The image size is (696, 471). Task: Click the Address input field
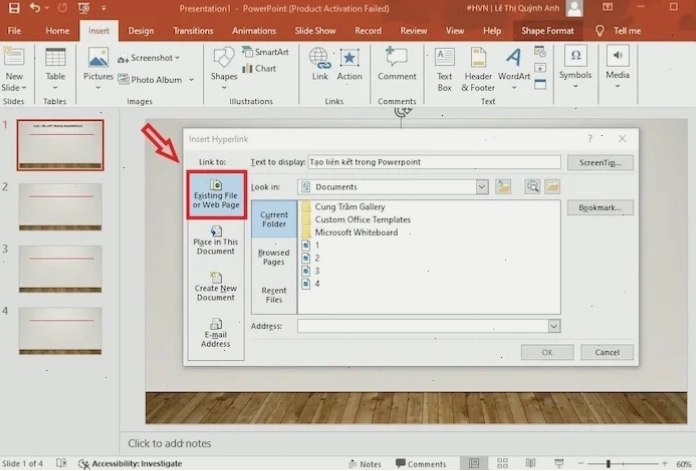coord(423,326)
